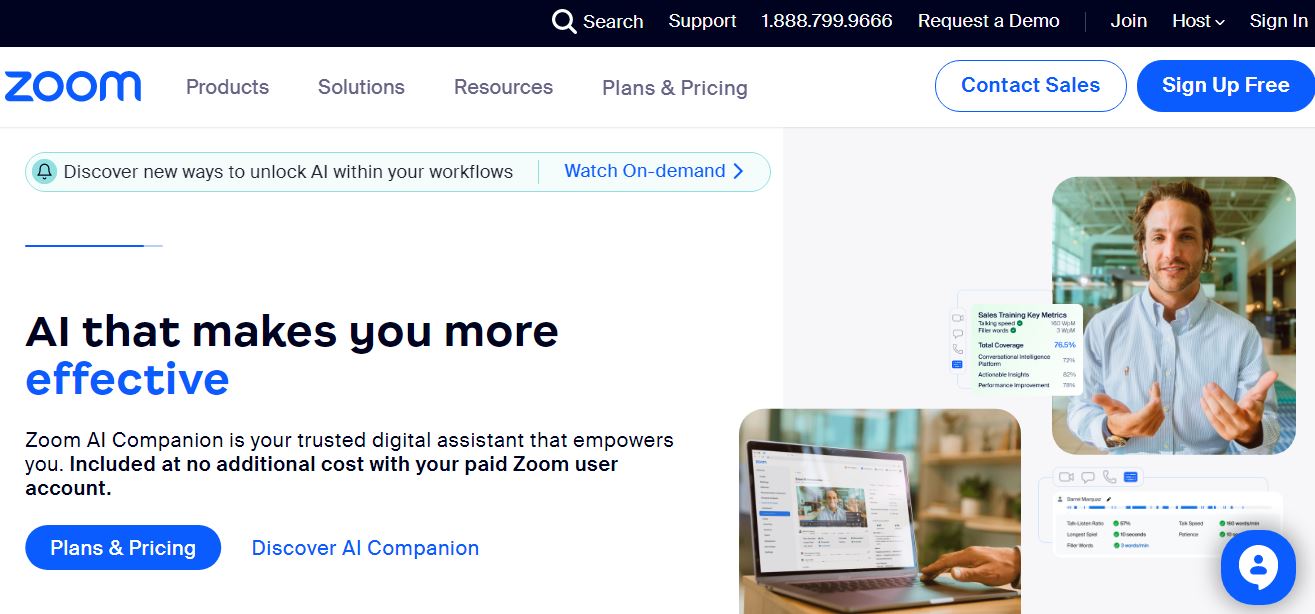Viewport: 1315px width, 614px height.
Task: Click the Request a Demo link
Action: pos(988,21)
